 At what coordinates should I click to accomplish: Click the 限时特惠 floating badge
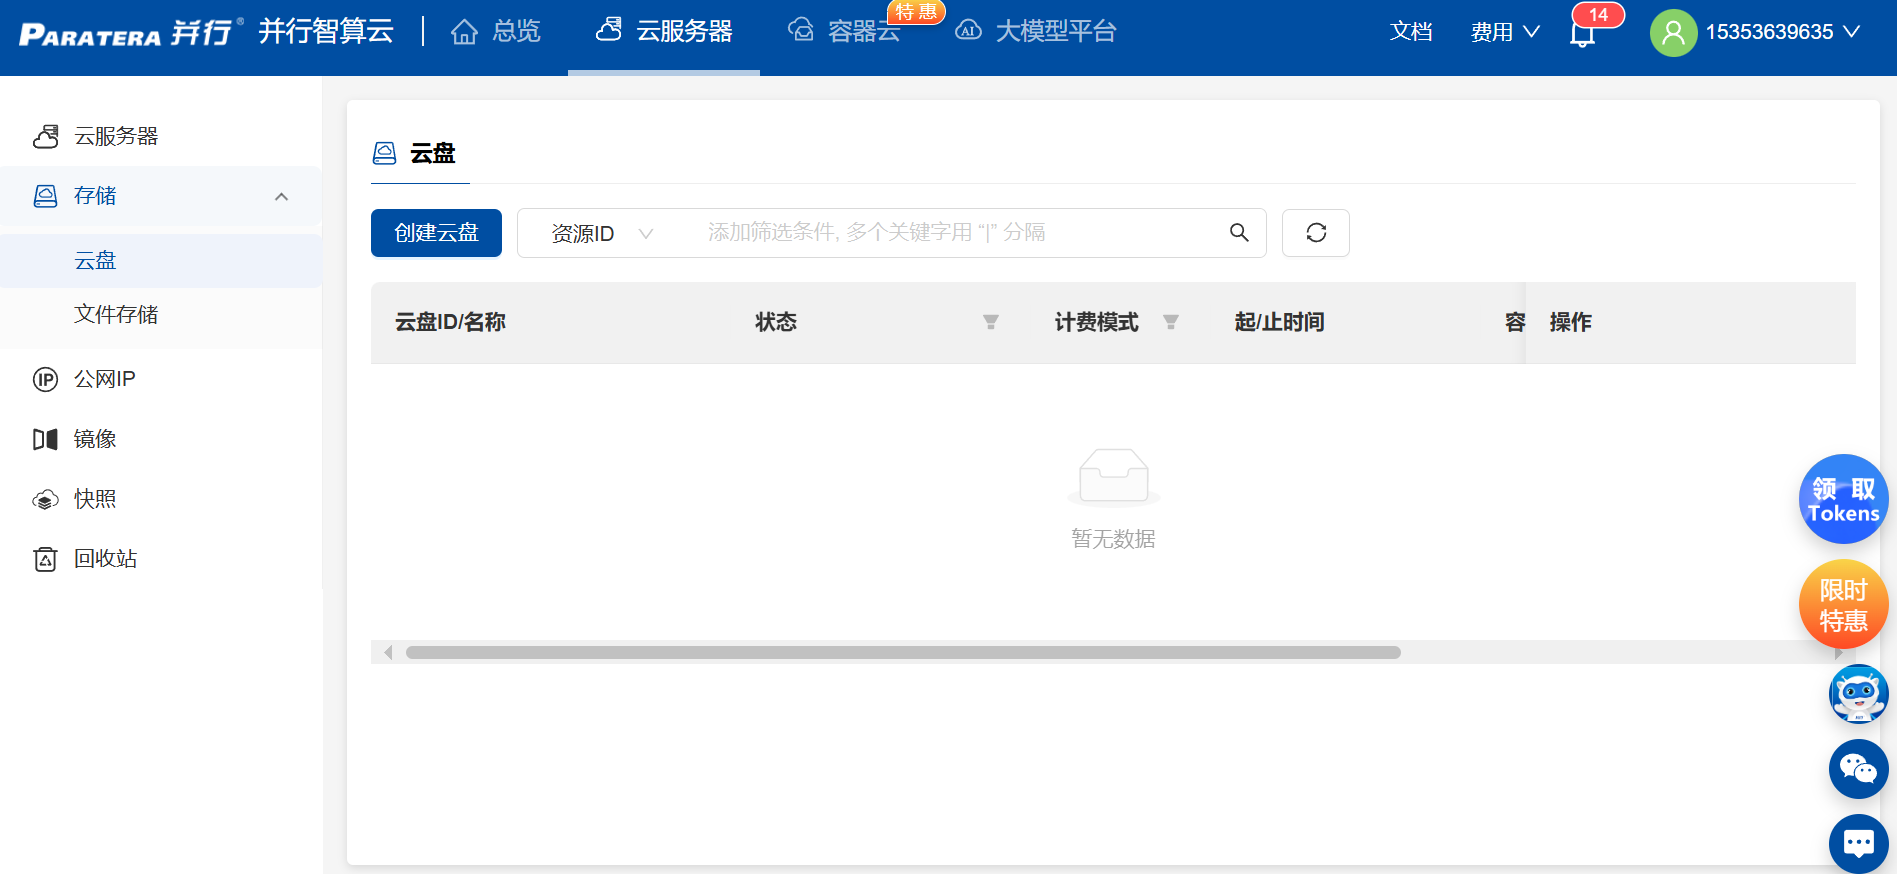coord(1843,605)
